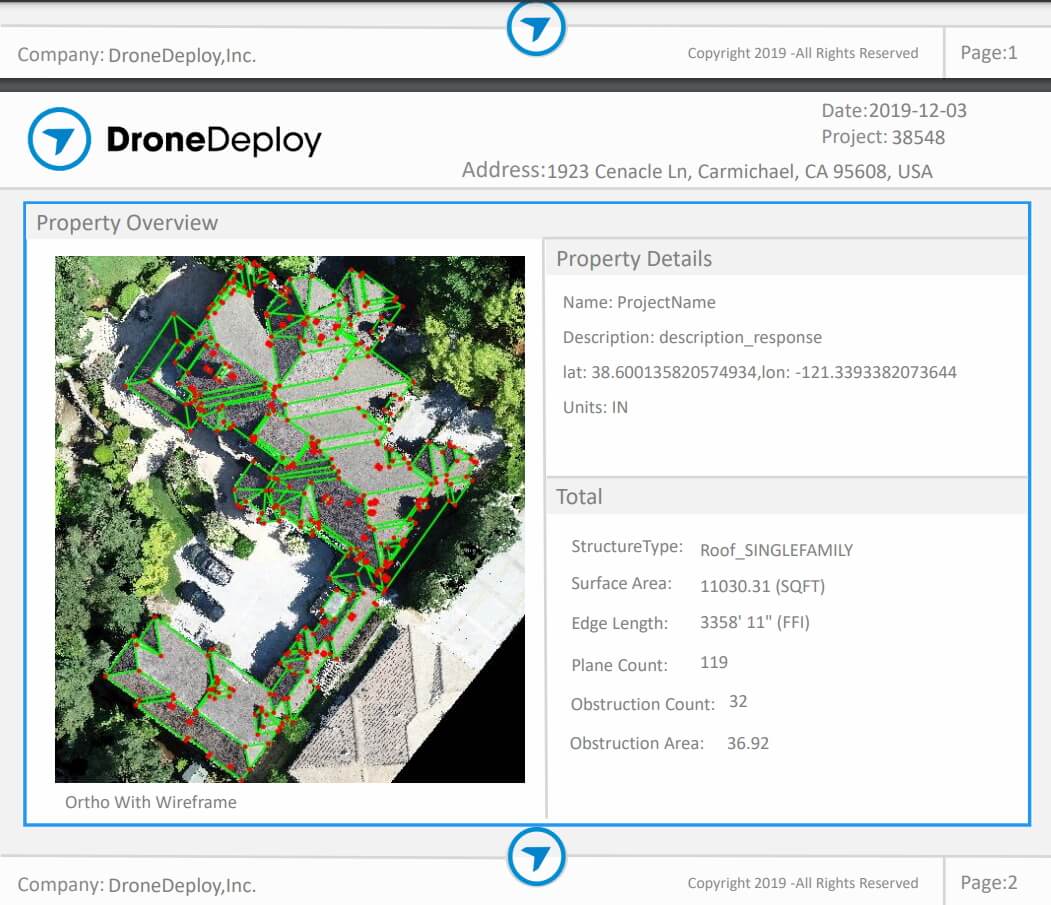The width and height of the screenshot is (1051, 905).
Task: Open the Page:1 indicator
Action: point(989,53)
